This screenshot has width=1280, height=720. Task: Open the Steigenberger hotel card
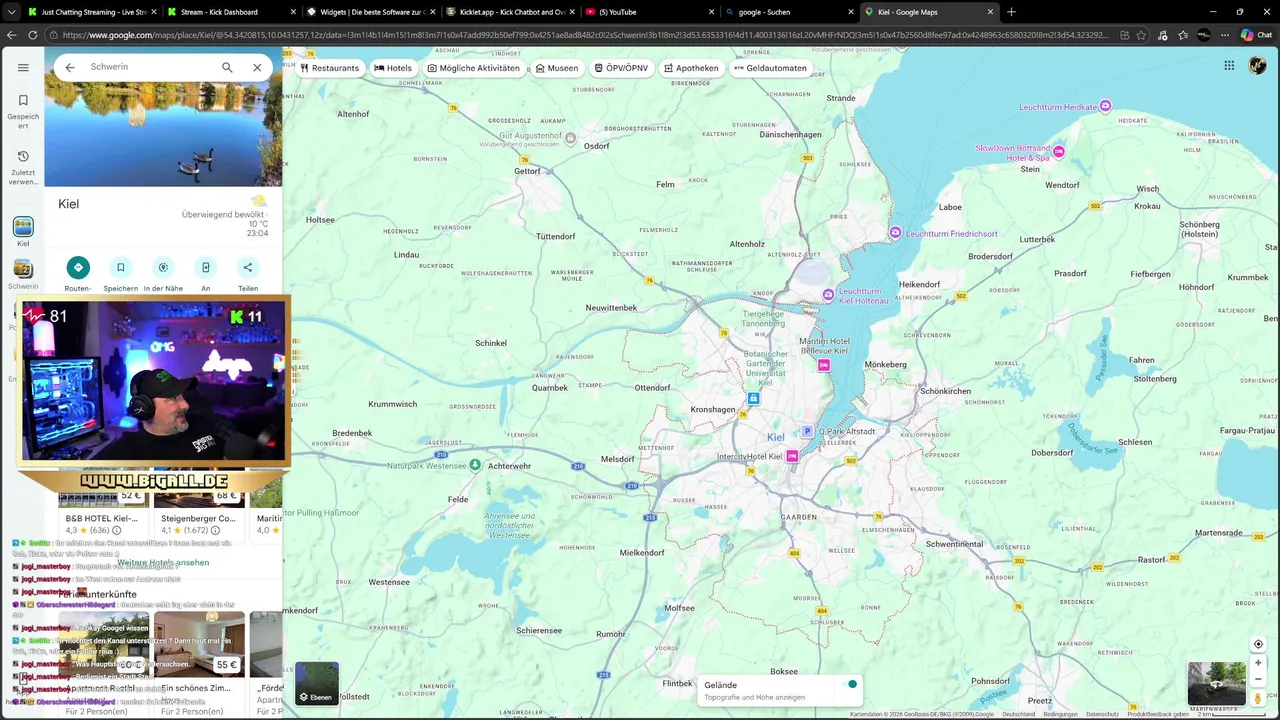(199, 505)
